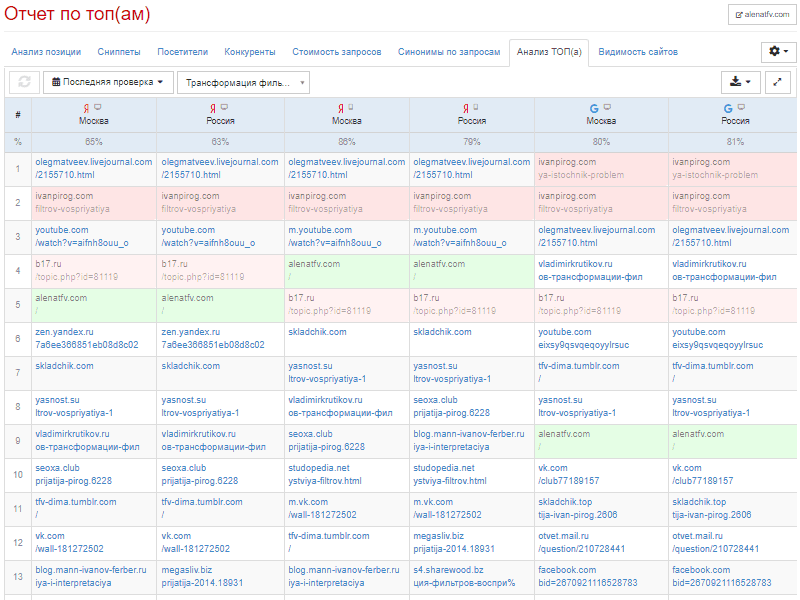Open the Трансформация филь... query selector
800x600 pixels.
pyautogui.click(x=243, y=83)
